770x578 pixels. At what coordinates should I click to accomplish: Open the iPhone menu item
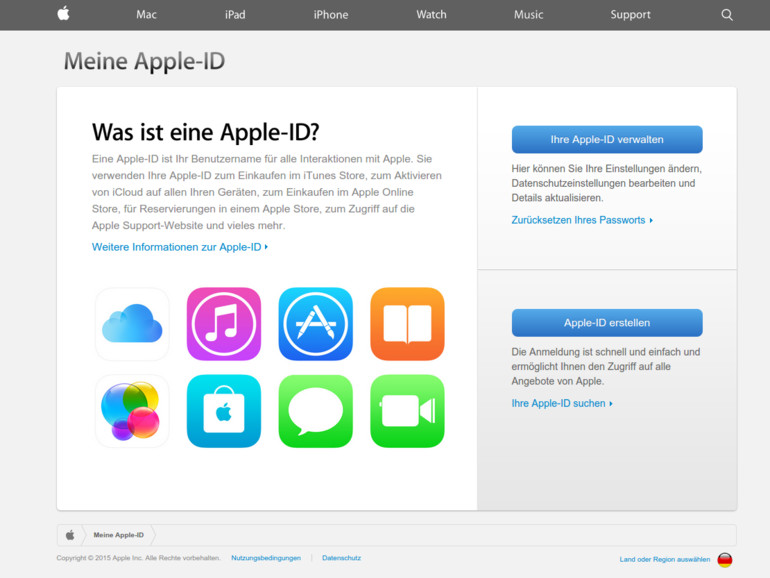point(331,15)
